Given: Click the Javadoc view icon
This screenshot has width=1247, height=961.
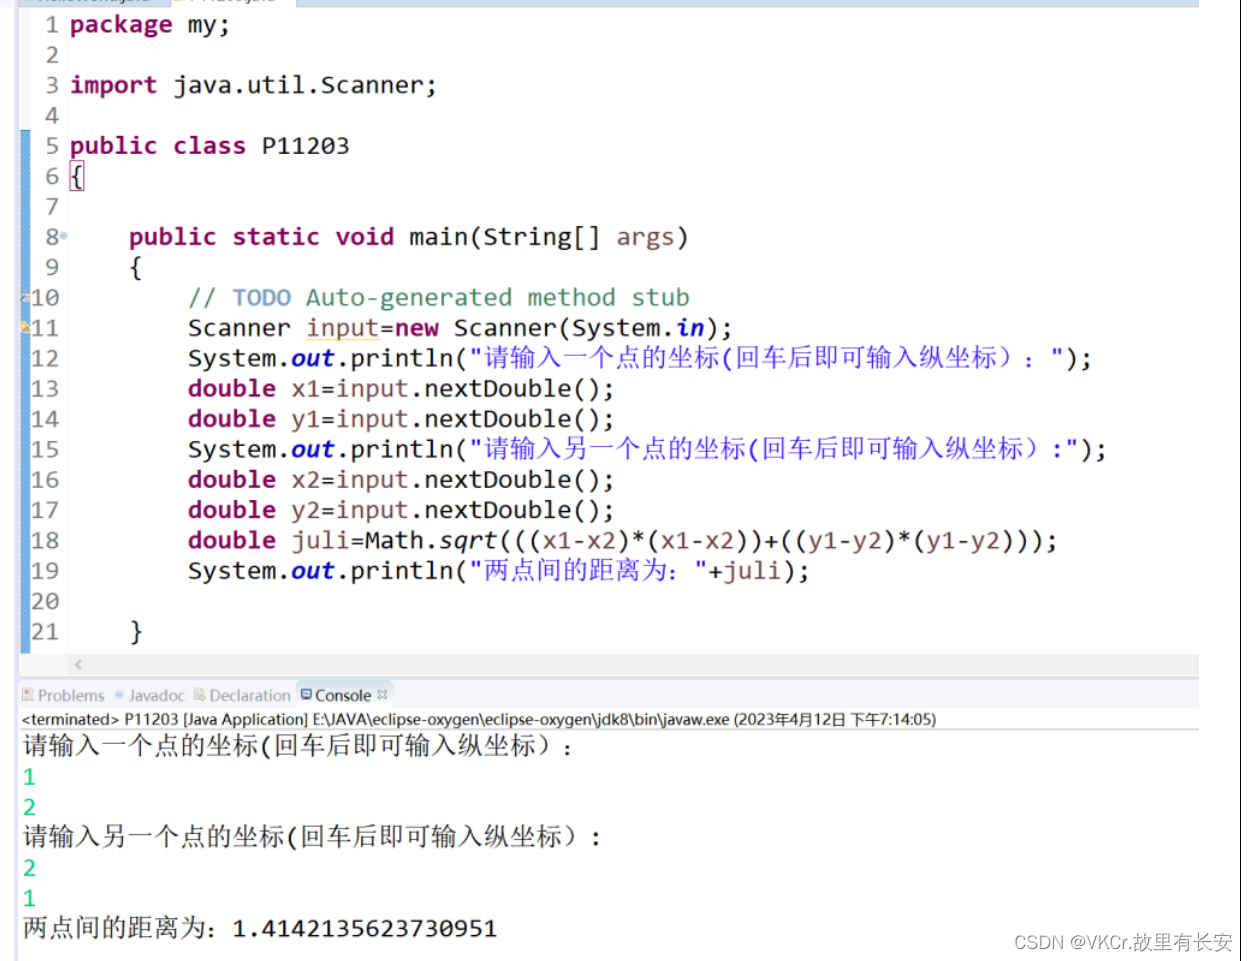Looking at the screenshot, I should pyautogui.click(x=119, y=695).
